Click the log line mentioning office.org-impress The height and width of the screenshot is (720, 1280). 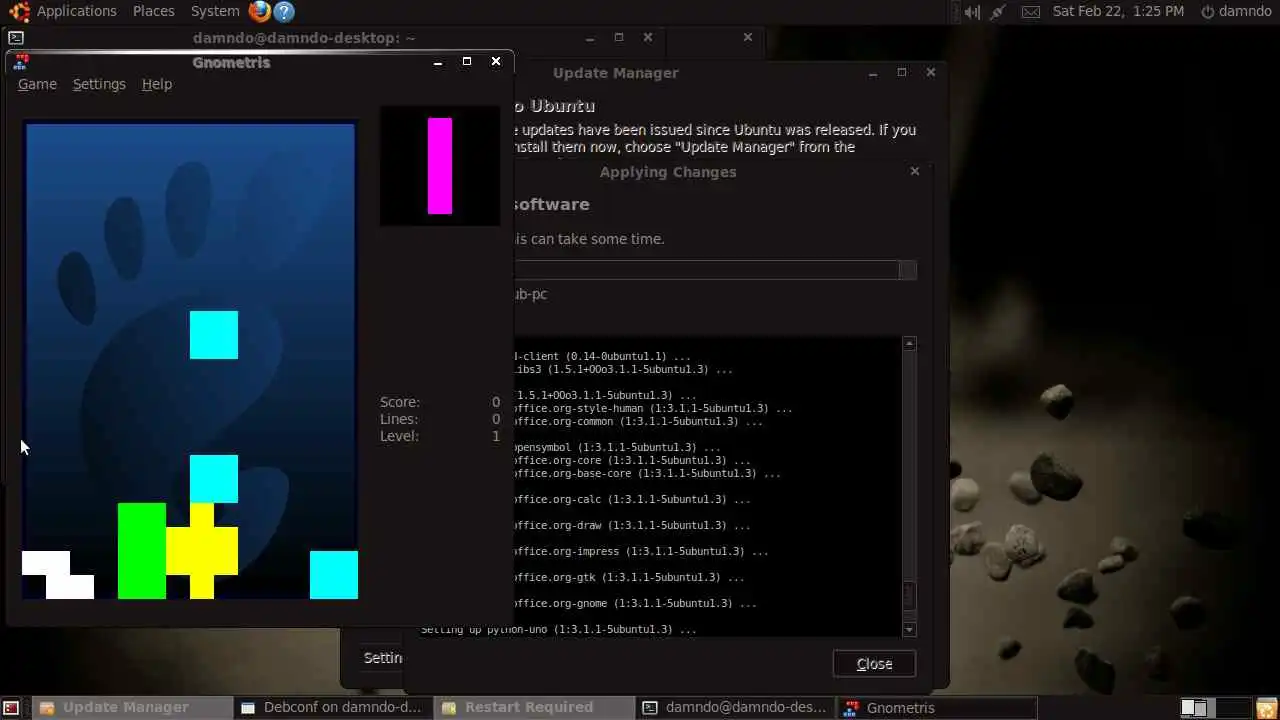(x=641, y=551)
